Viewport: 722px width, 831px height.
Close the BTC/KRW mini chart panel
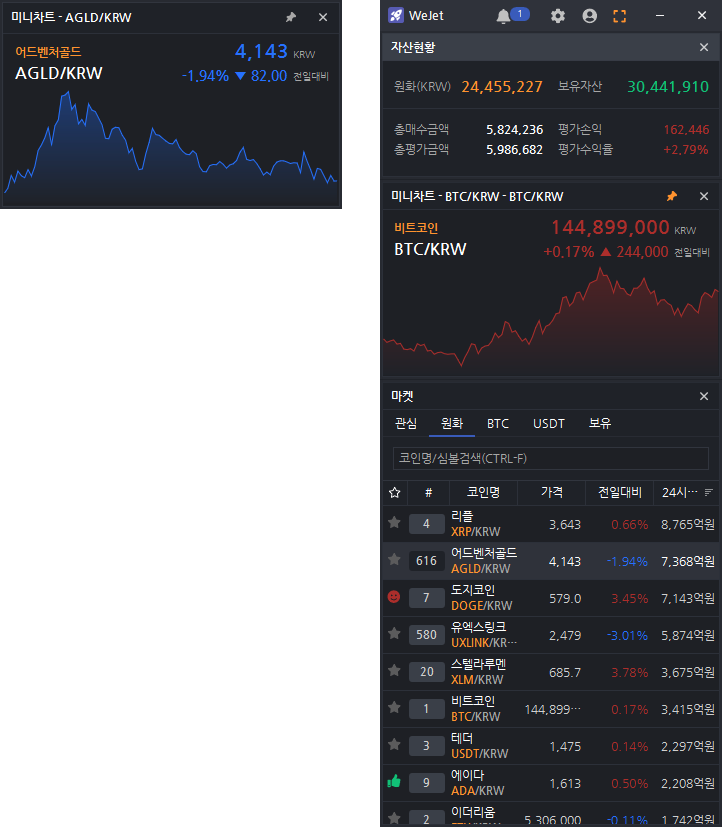pos(704,197)
